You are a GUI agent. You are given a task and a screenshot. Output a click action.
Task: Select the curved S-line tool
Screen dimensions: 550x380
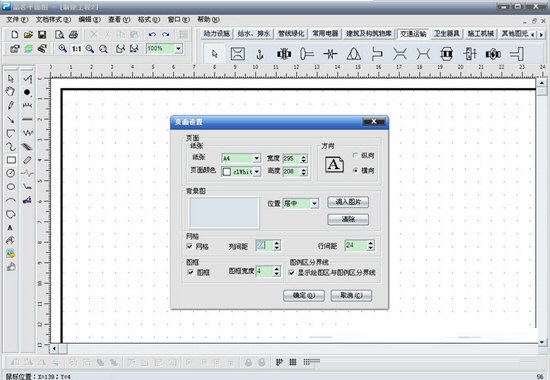[x=11, y=147]
